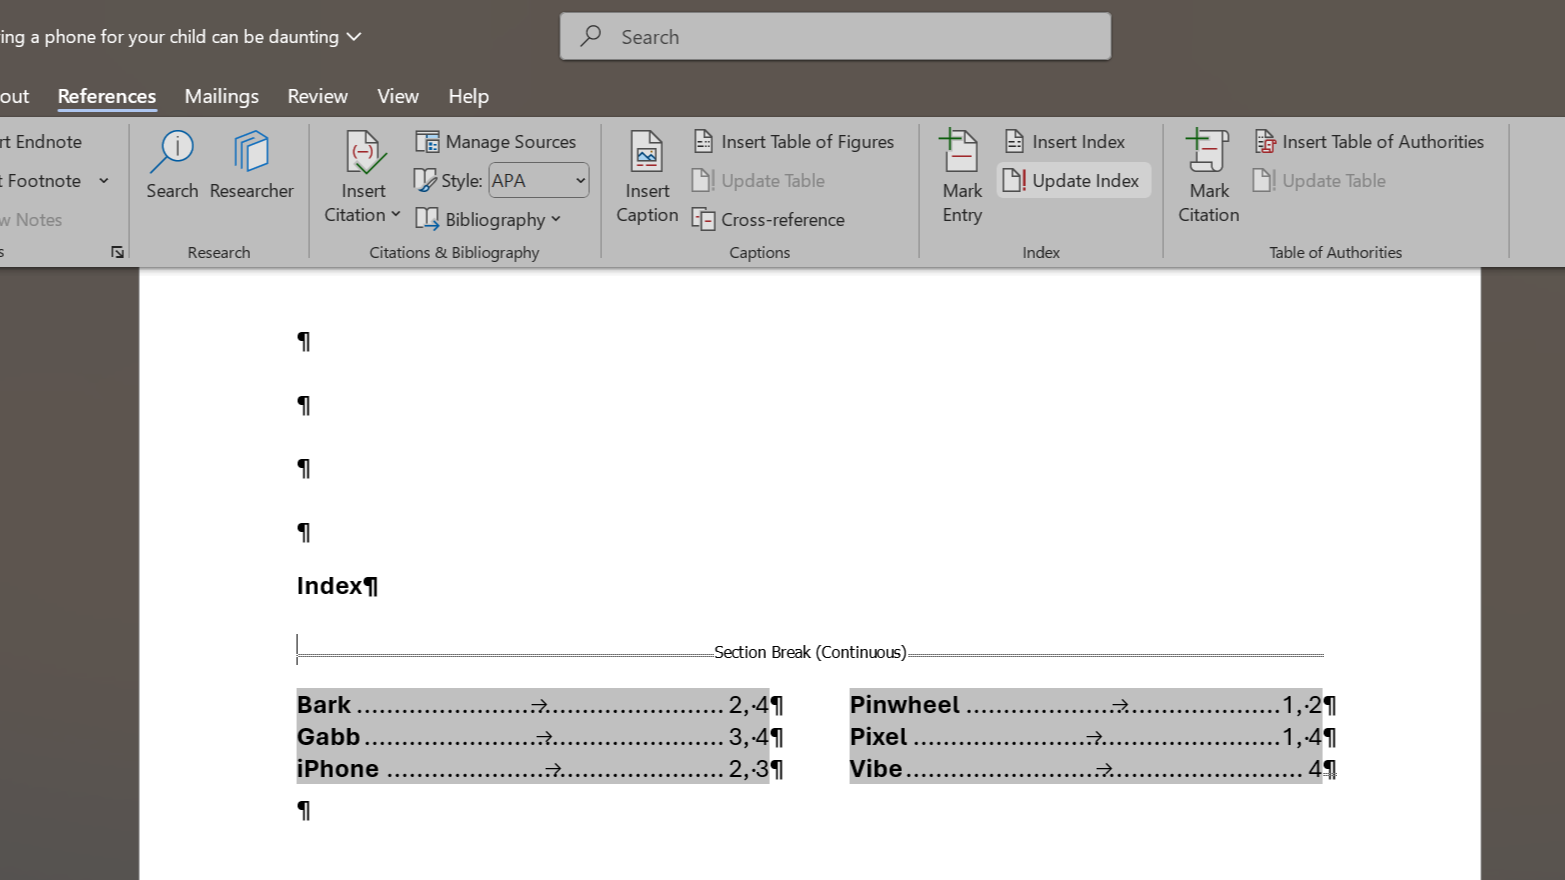The height and width of the screenshot is (880, 1565).
Task: Open the document title dropdown chevron
Action: 354,37
